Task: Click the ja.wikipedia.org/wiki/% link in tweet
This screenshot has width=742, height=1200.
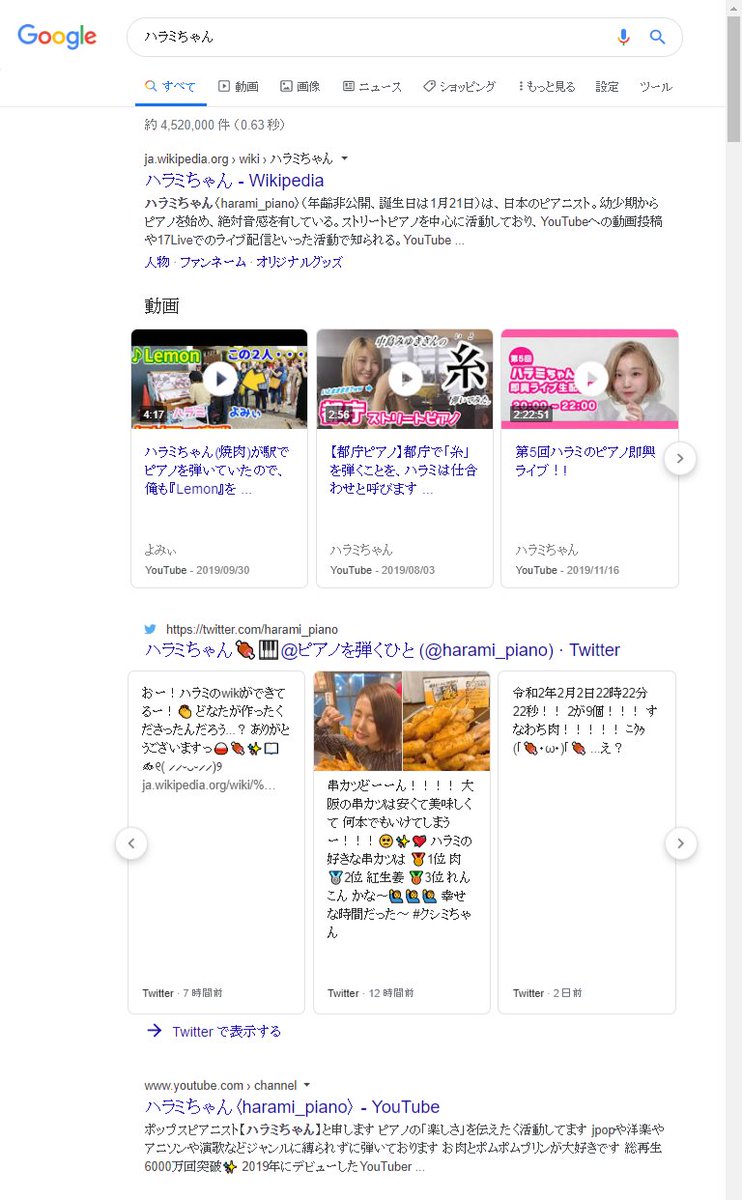Action: click(x=208, y=785)
